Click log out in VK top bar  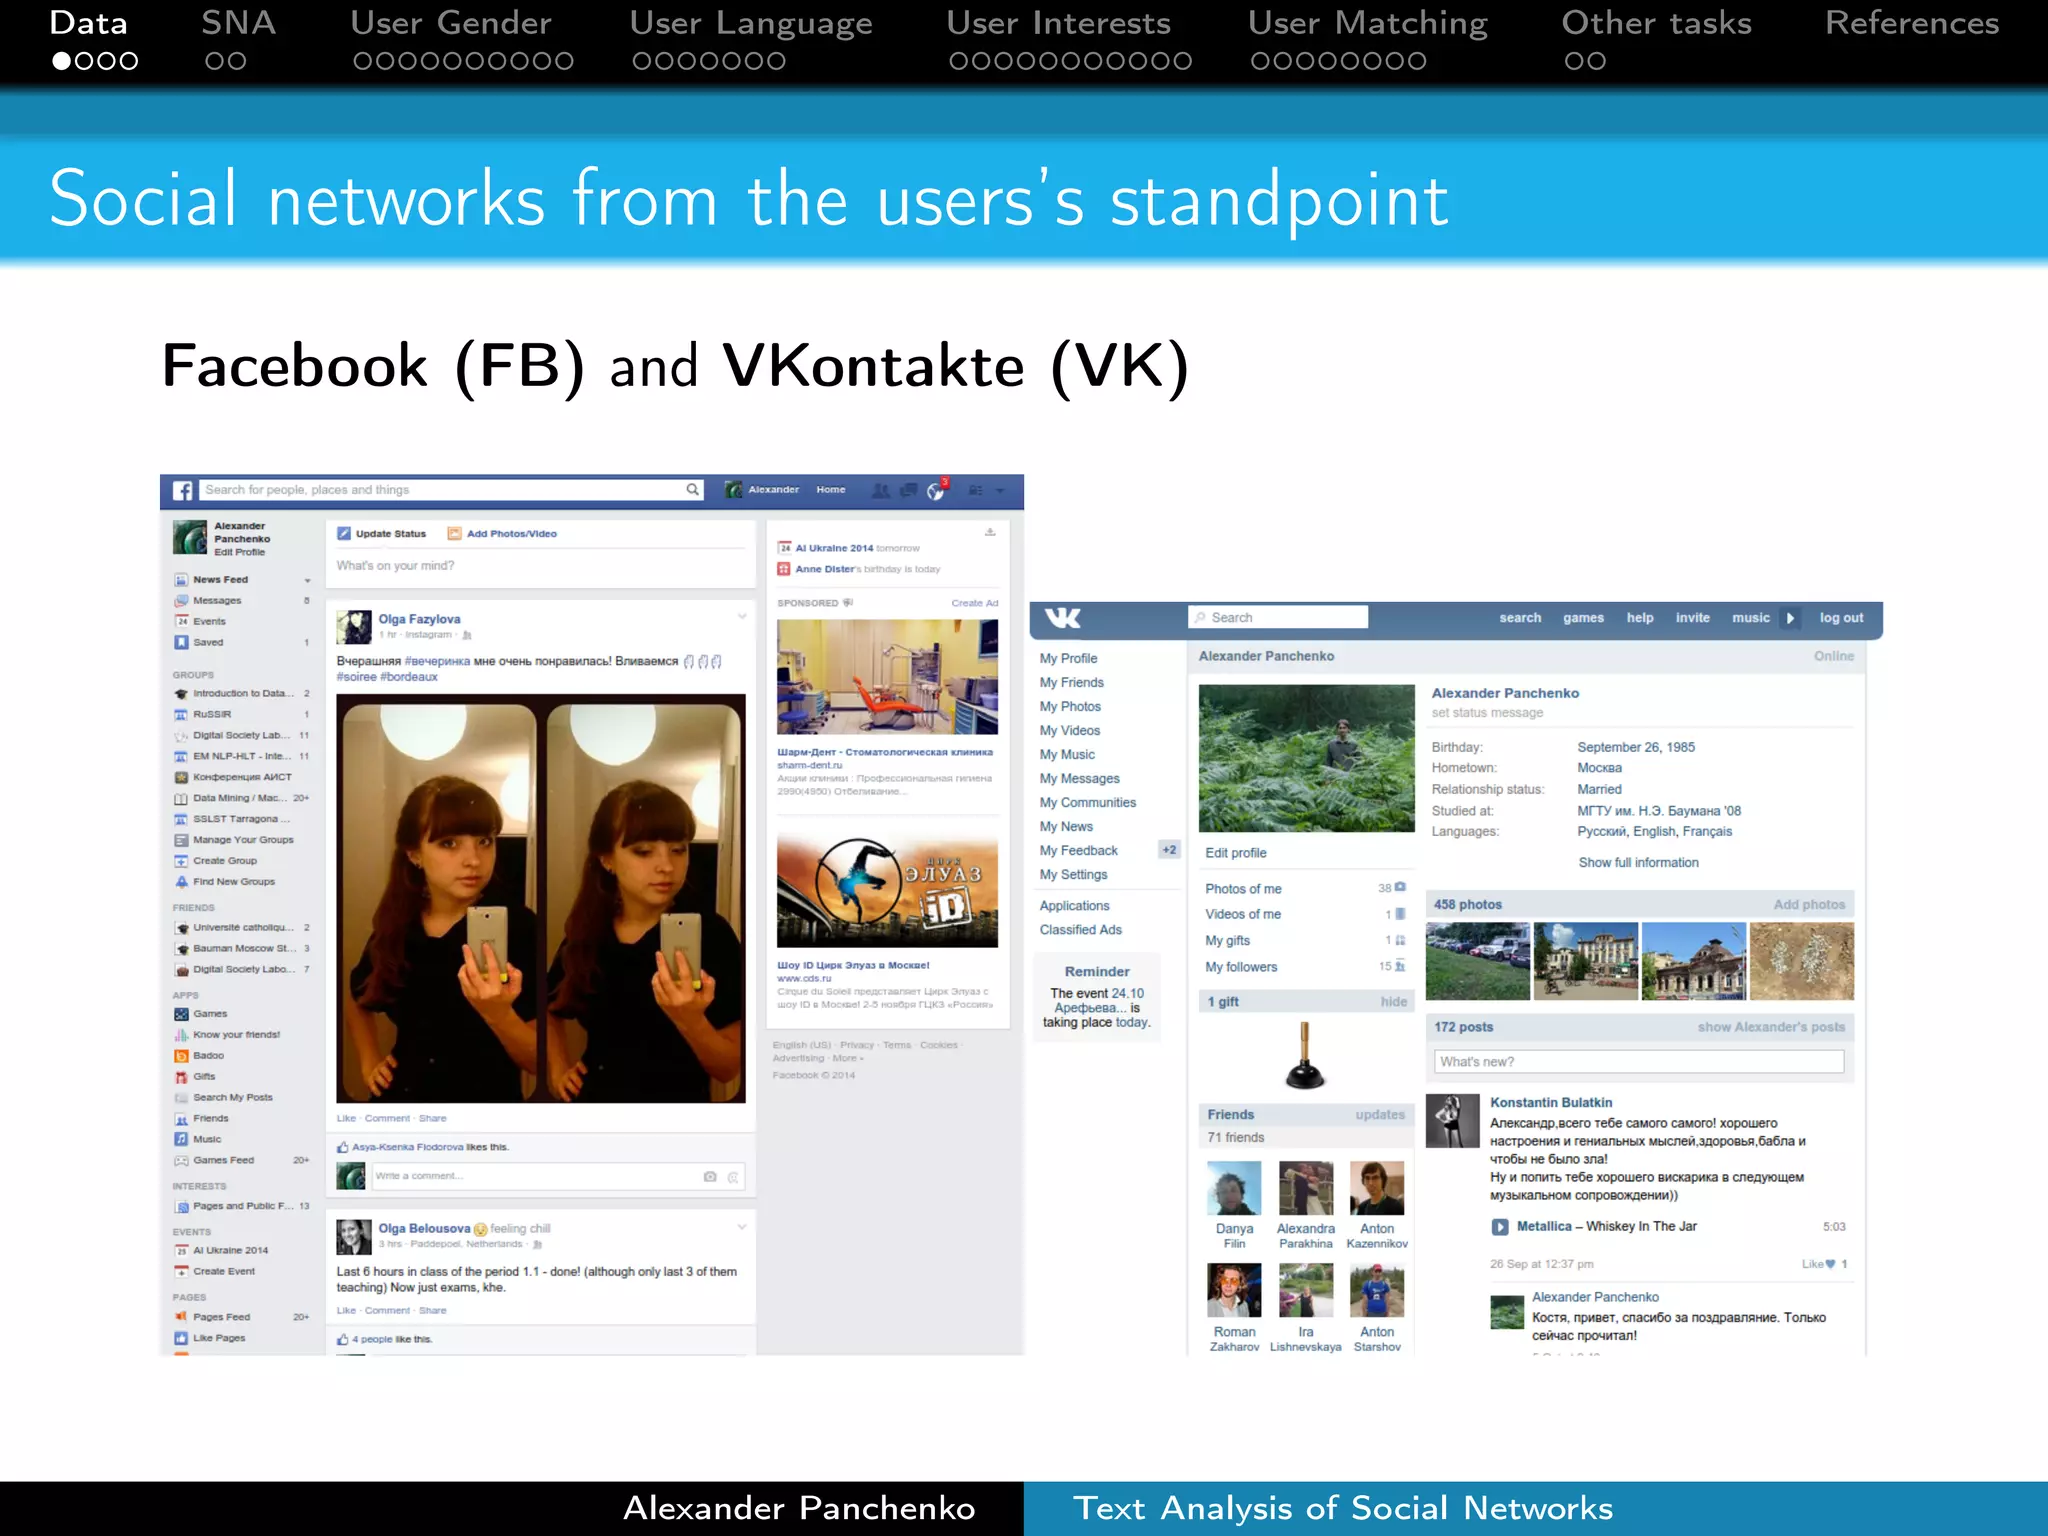point(1841,618)
